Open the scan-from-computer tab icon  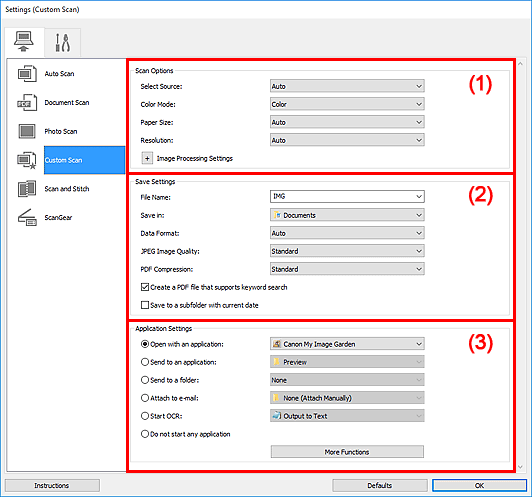[24, 41]
